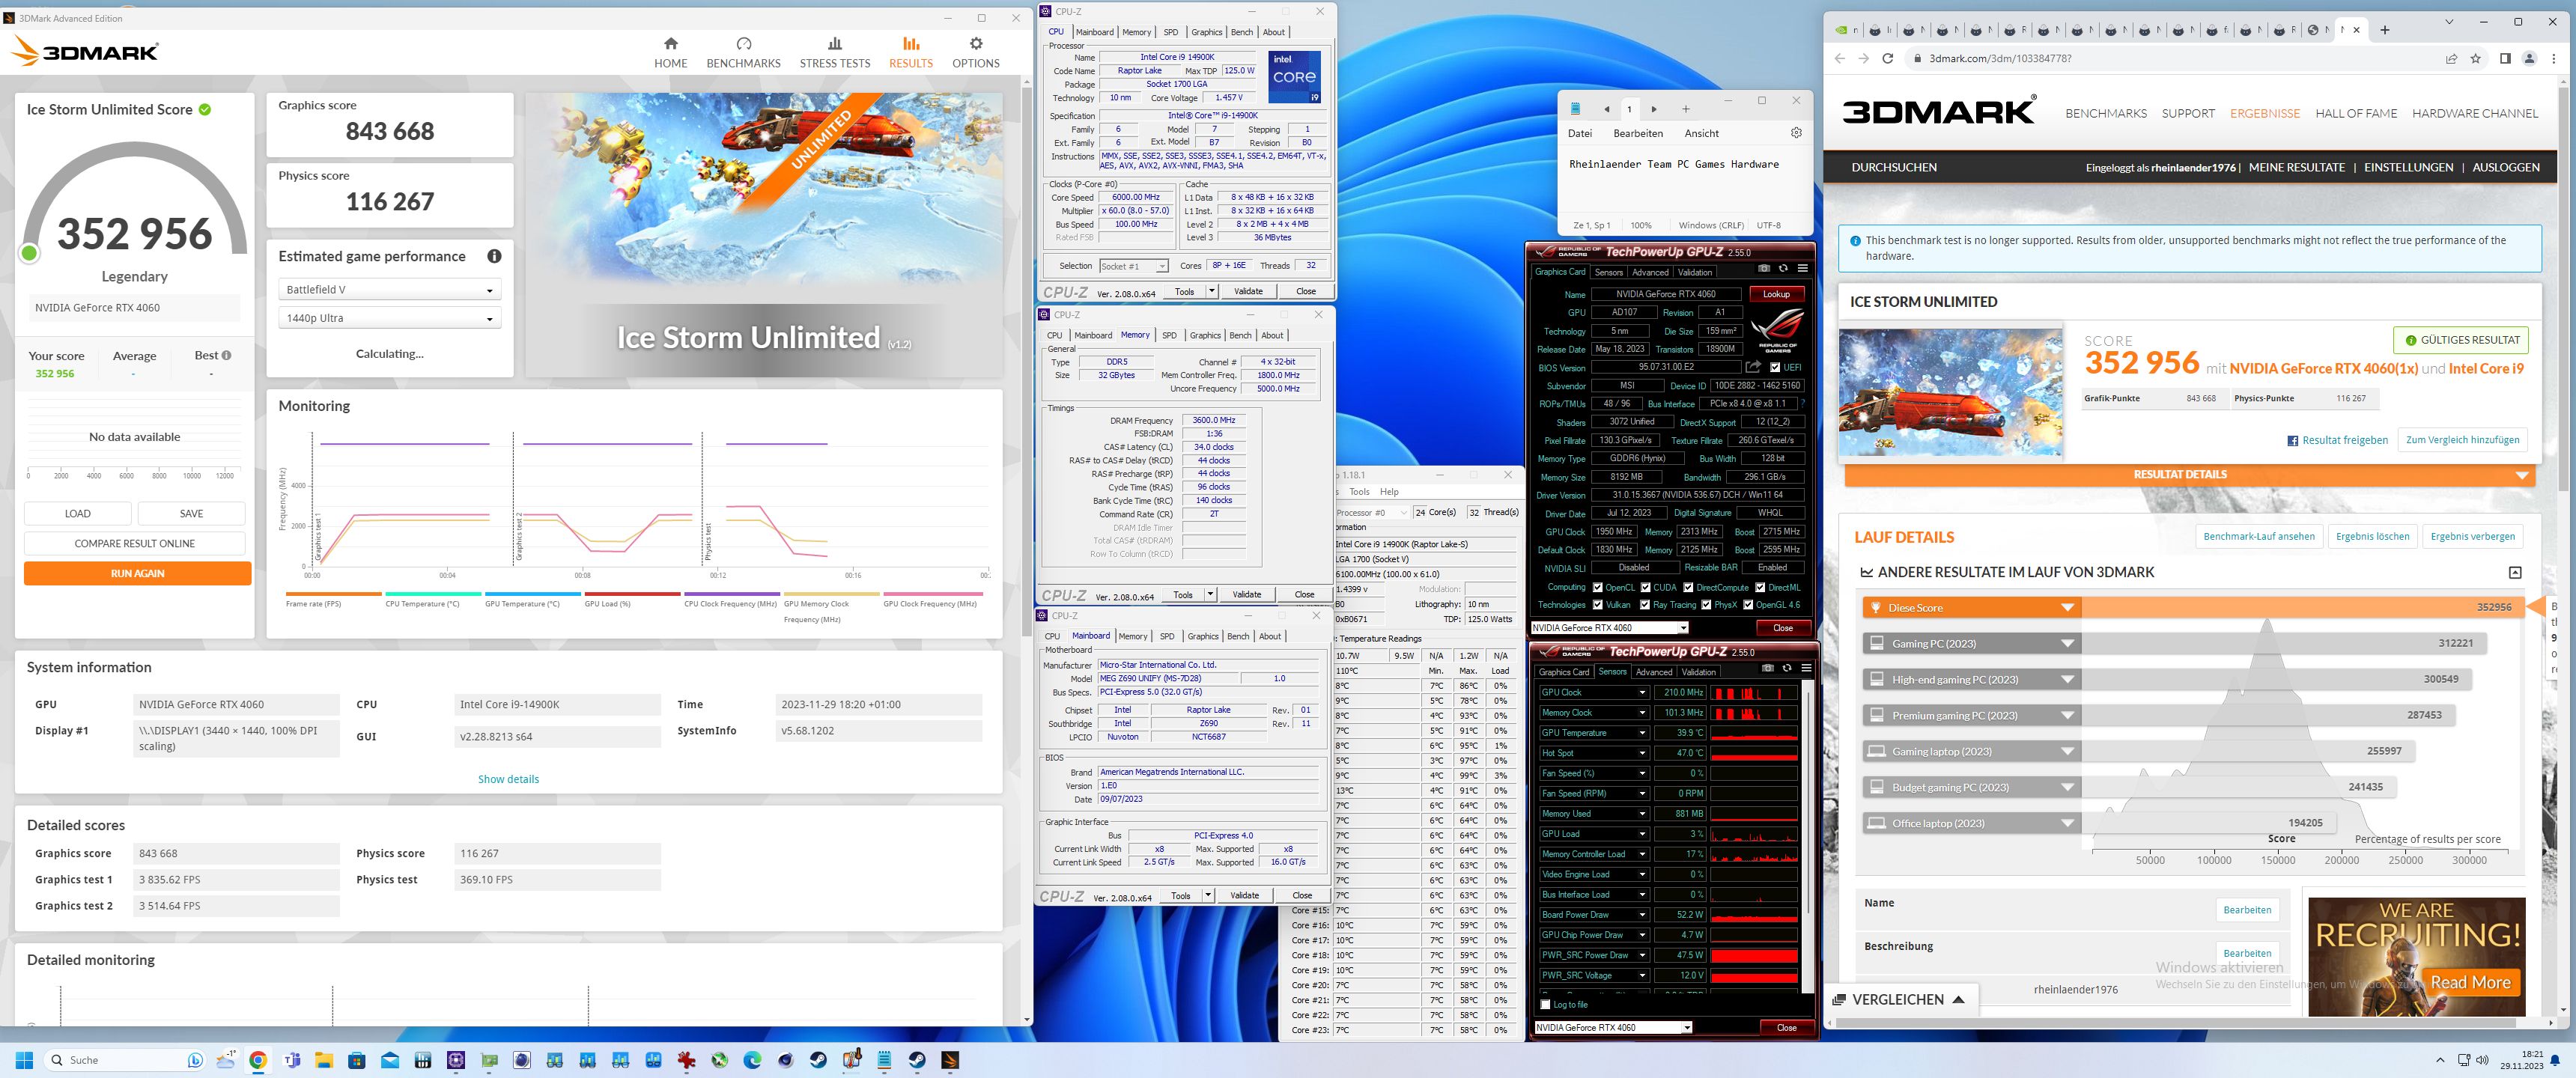Show info for Estimated game performance
The width and height of the screenshot is (2576, 1078).
point(494,256)
